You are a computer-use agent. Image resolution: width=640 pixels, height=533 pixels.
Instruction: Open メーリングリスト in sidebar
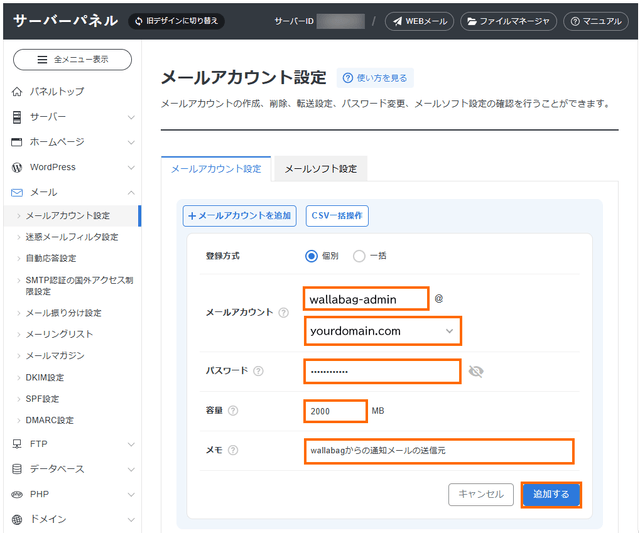point(60,334)
